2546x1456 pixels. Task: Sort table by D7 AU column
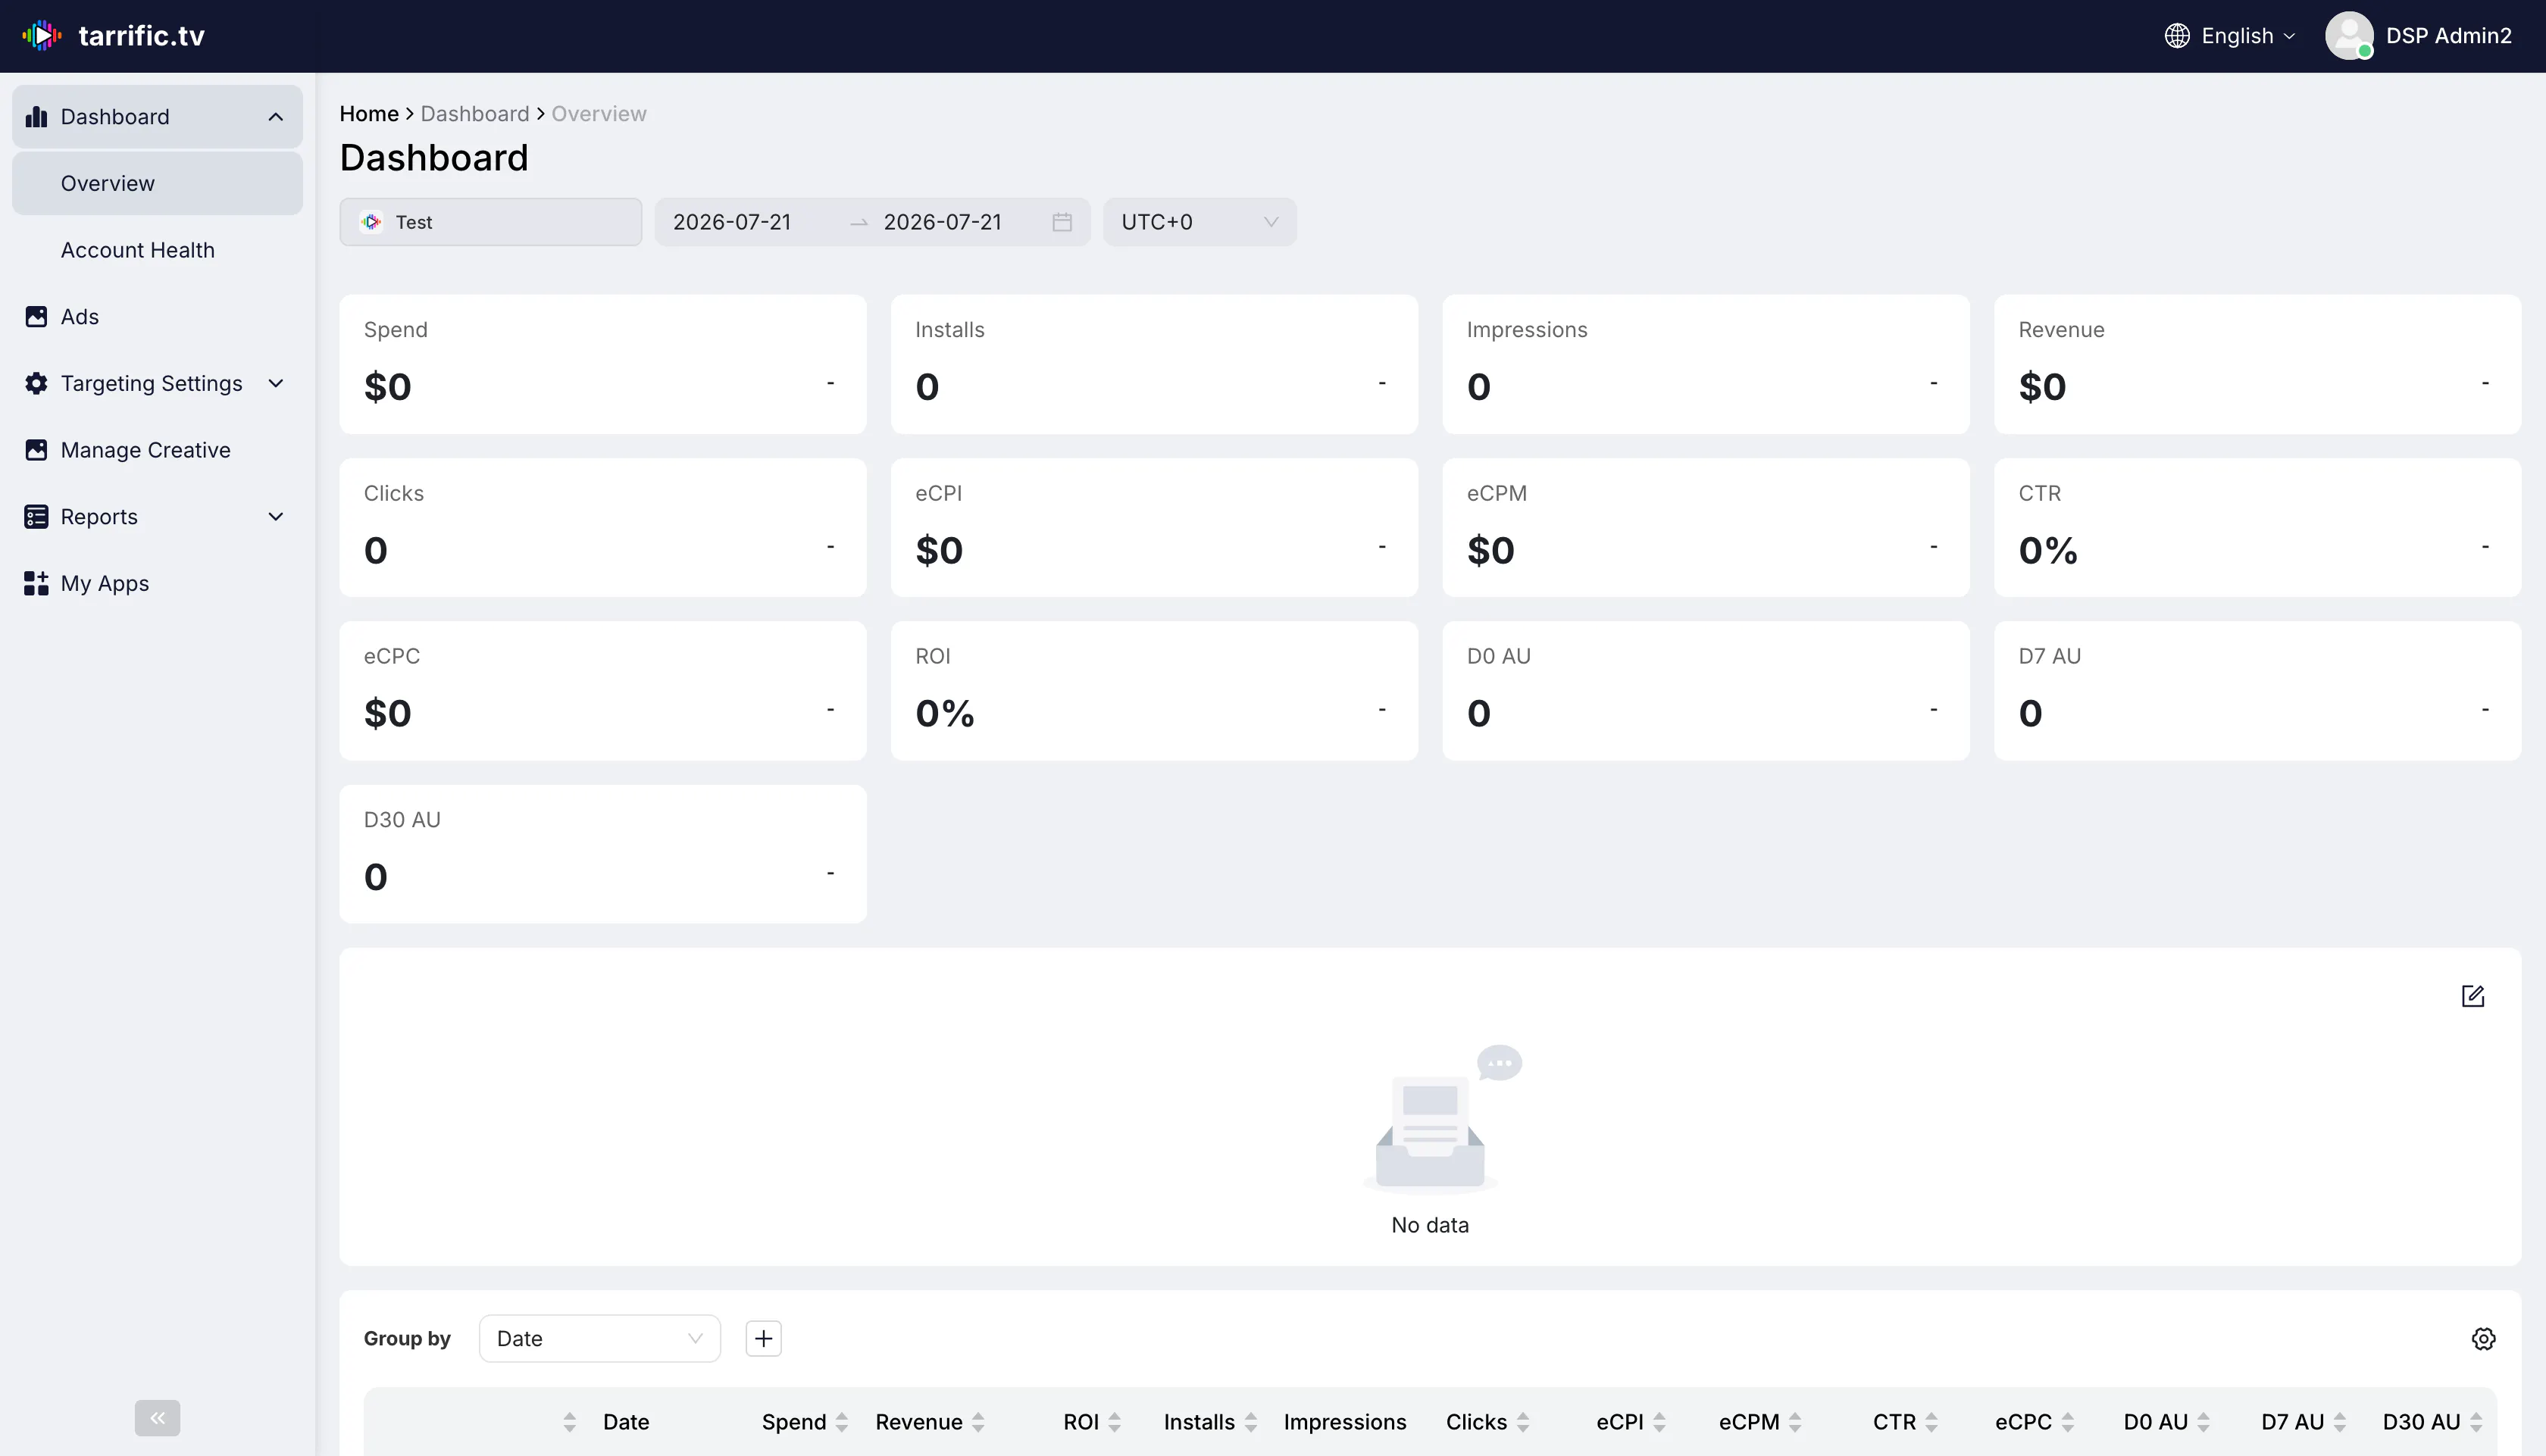click(2339, 1422)
